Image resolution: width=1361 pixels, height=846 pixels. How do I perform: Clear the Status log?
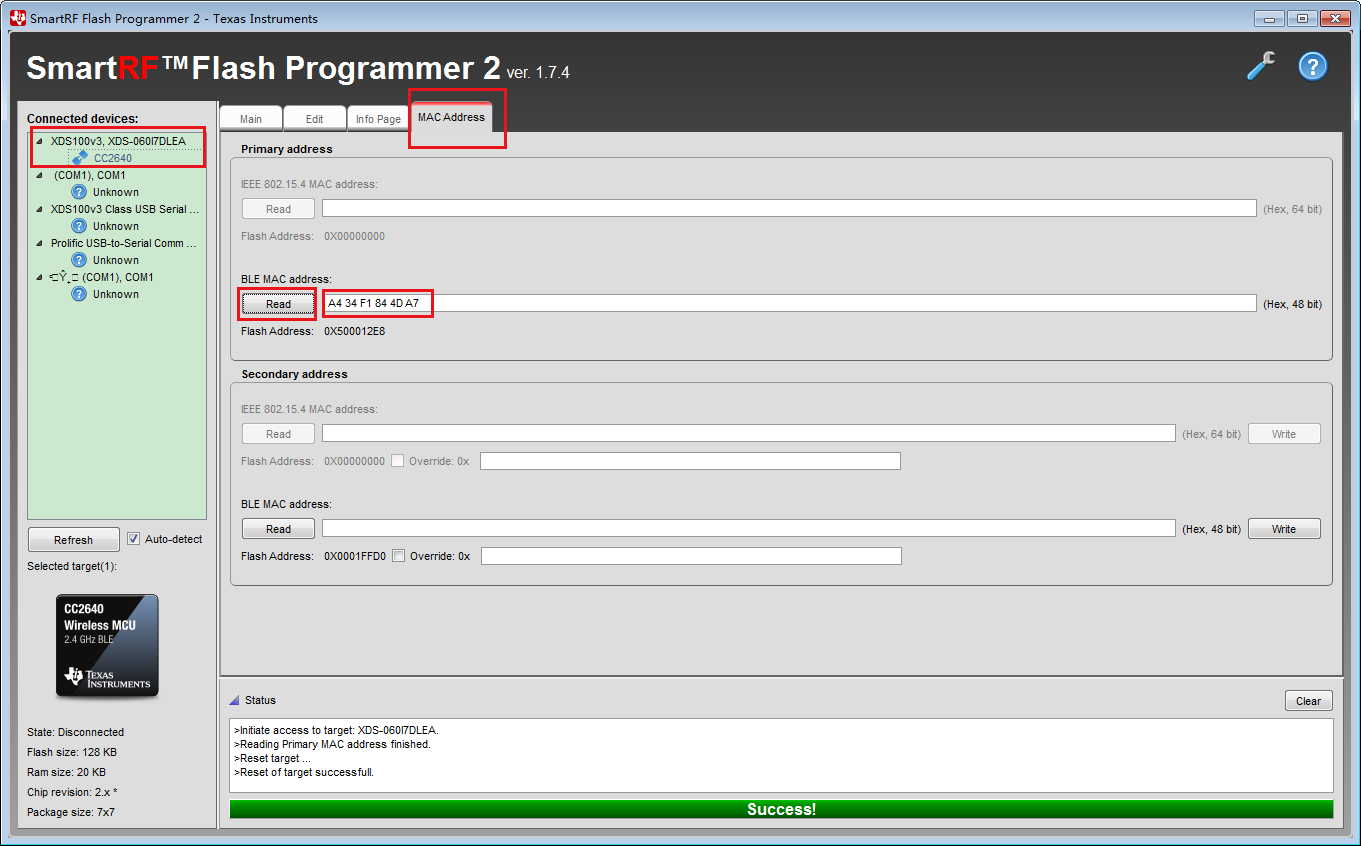pyautogui.click(x=1308, y=701)
